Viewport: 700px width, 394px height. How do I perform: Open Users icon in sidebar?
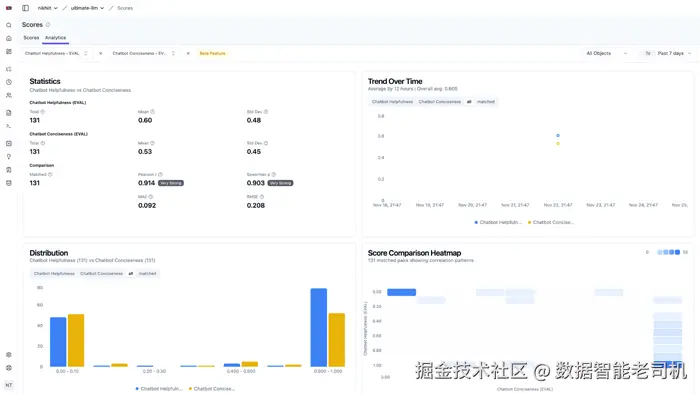(8, 95)
